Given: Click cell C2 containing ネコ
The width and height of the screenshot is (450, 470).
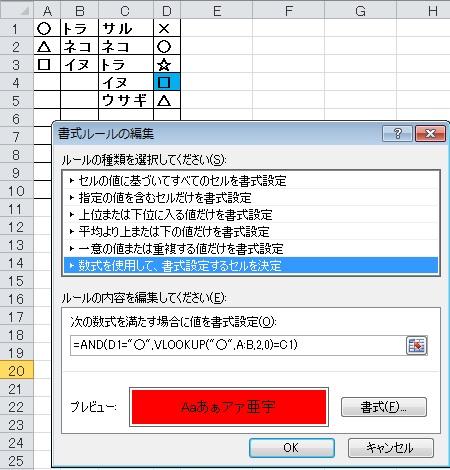Looking at the screenshot, I should tap(126, 46).
